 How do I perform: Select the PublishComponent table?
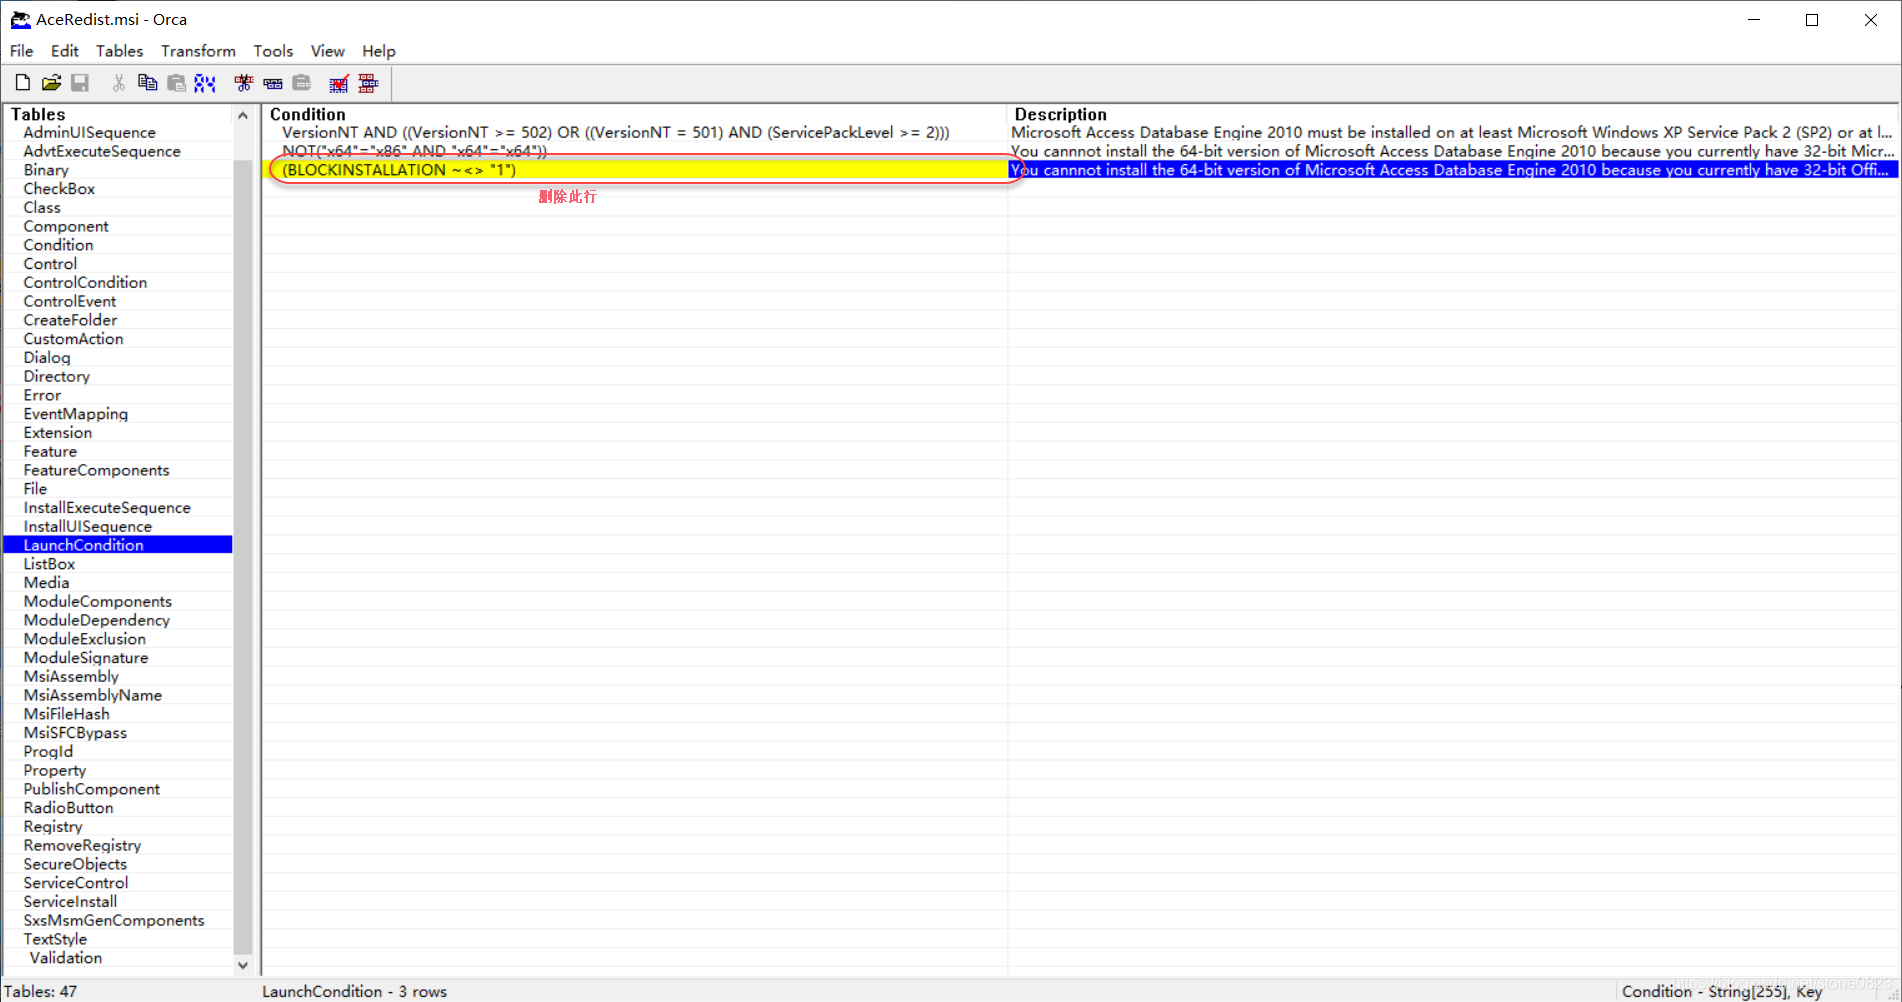[91, 789]
